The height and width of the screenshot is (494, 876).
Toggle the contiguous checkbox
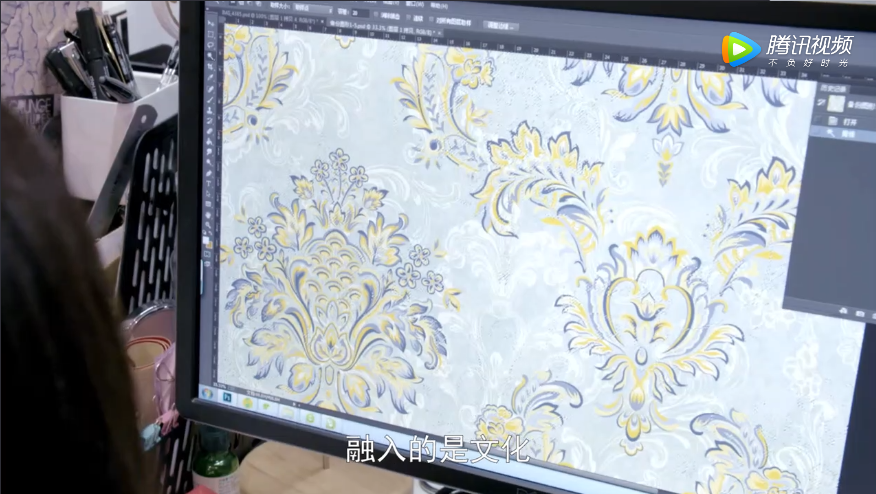point(408,17)
